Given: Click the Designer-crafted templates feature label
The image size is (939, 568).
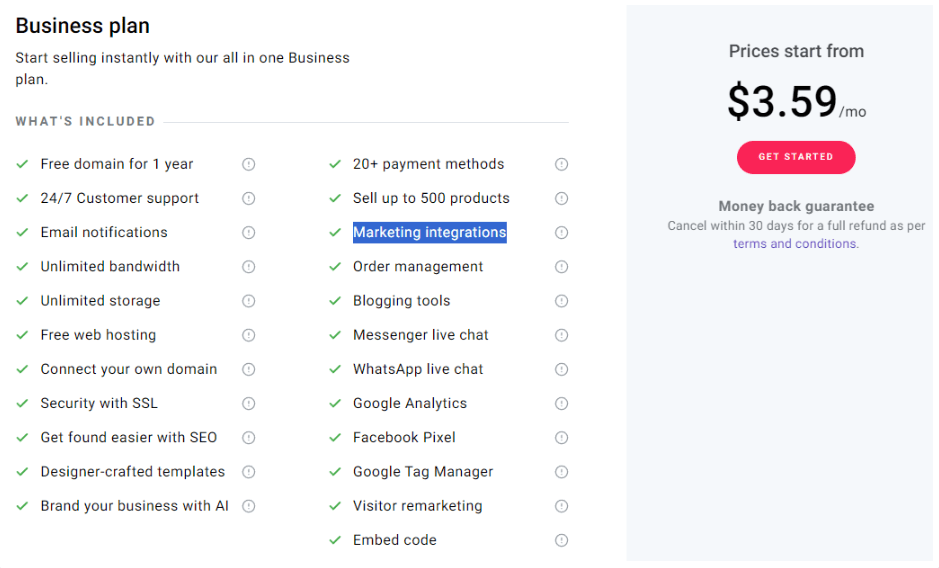Looking at the screenshot, I should (x=132, y=472).
